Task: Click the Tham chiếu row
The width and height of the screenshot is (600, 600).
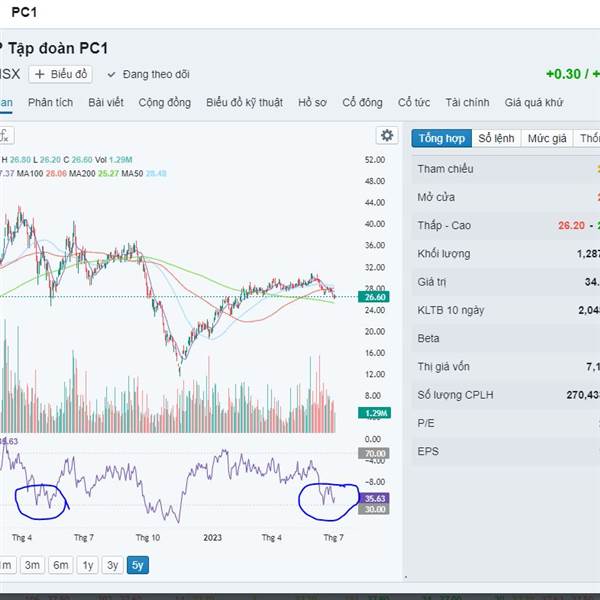Action: tap(506, 169)
